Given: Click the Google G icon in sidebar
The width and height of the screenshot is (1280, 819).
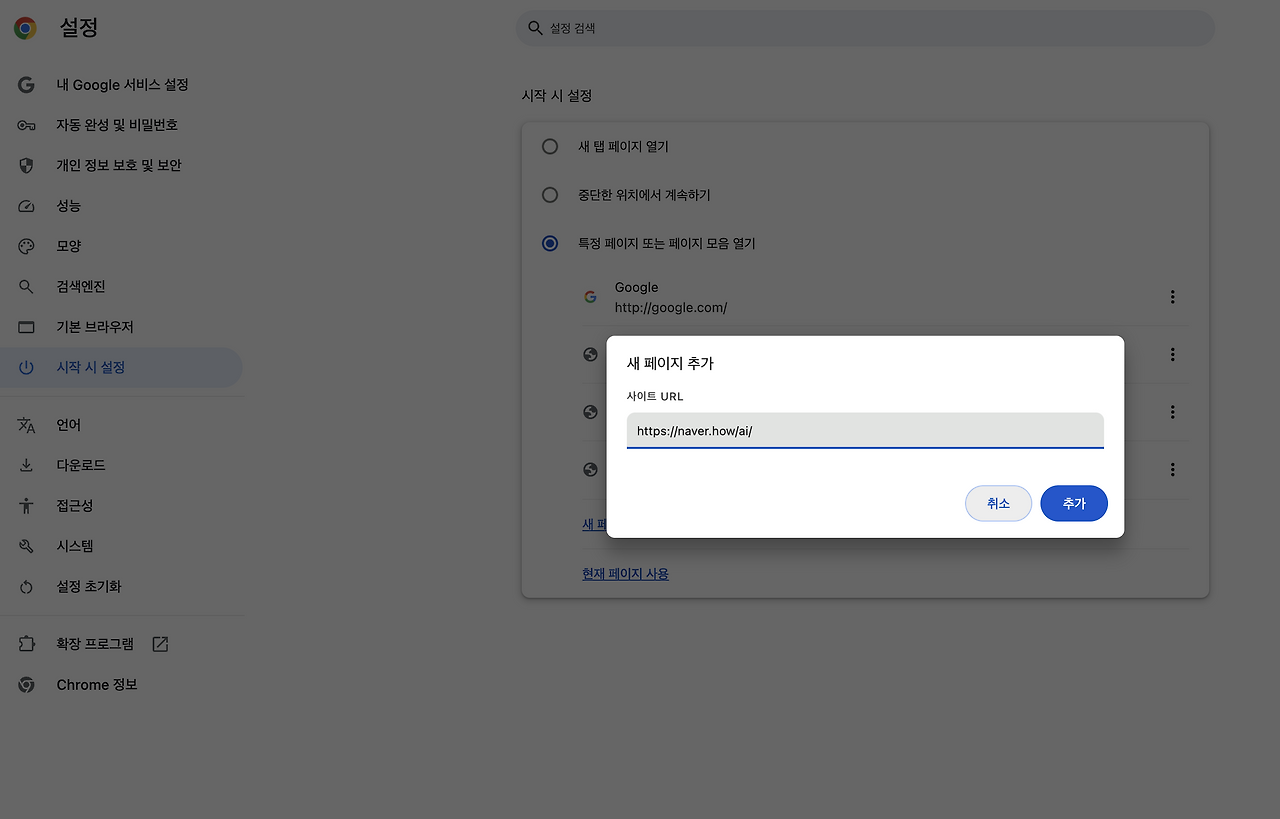Looking at the screenshot, I should [26, 85].
